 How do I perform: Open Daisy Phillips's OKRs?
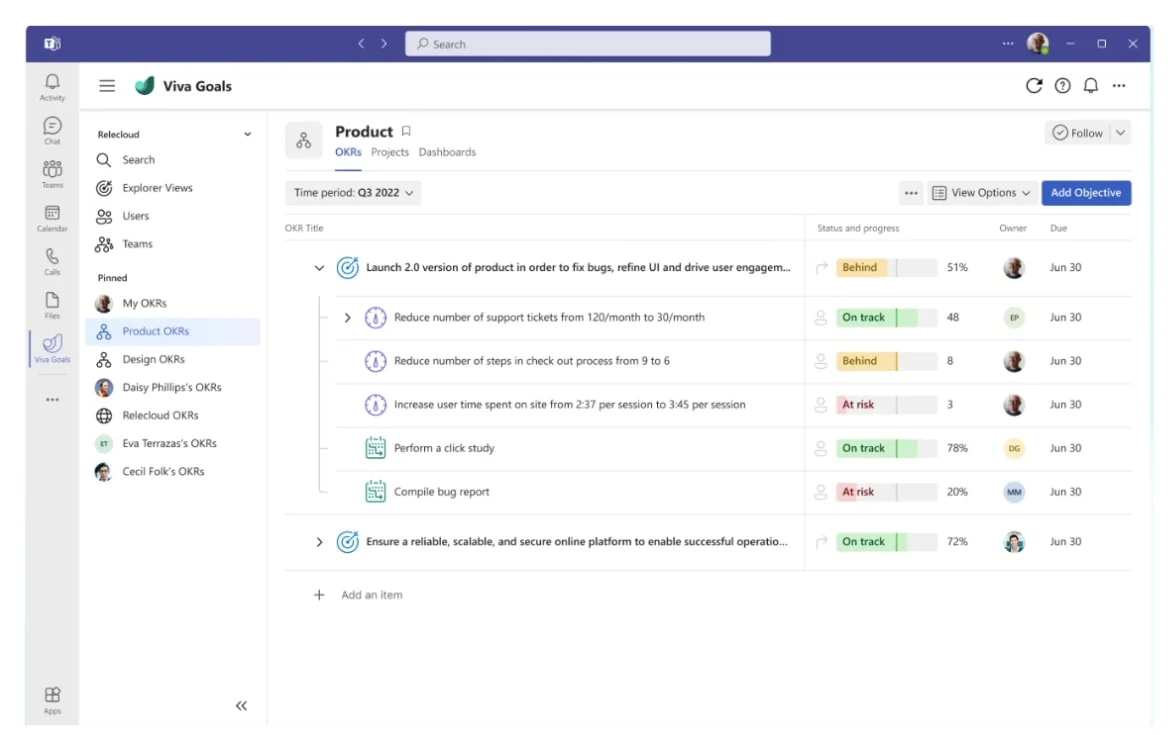click(x=173, y=387)
